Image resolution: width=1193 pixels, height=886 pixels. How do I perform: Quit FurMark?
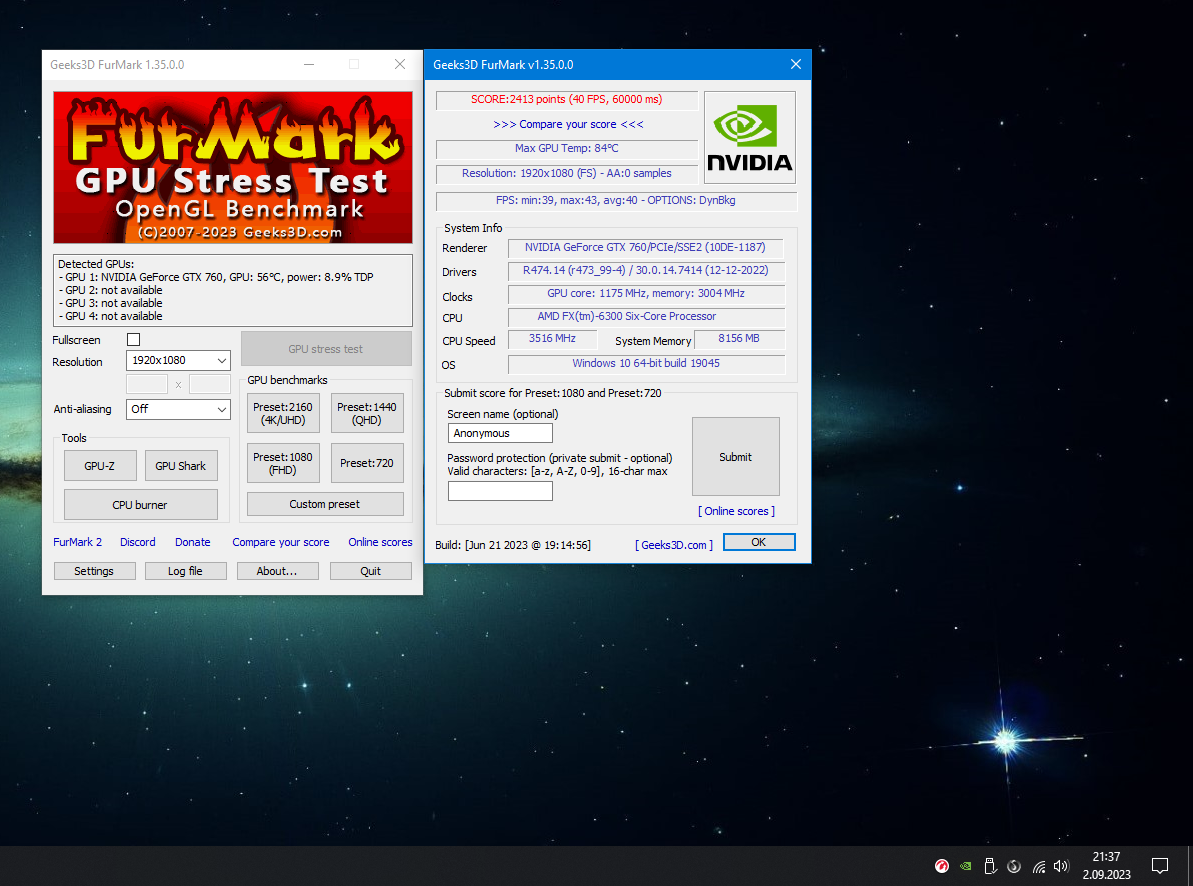[371, 571]
